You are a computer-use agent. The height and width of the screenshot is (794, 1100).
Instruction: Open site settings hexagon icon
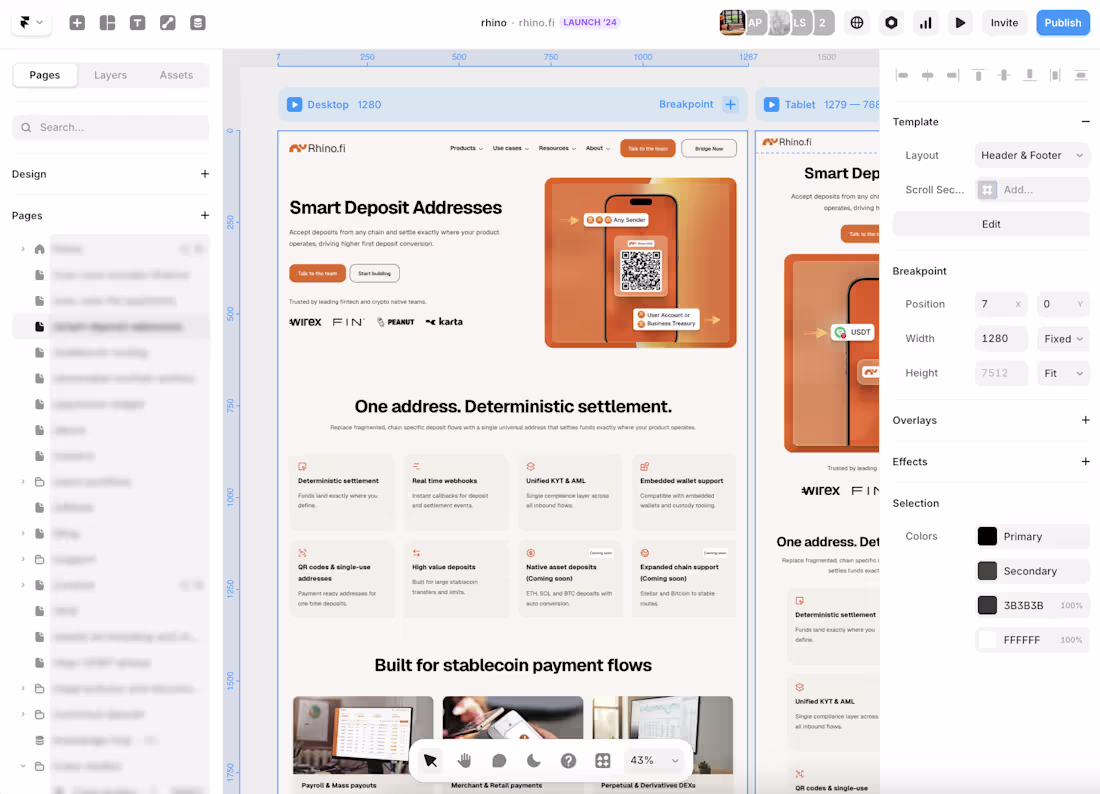click(x=891, y=22)
